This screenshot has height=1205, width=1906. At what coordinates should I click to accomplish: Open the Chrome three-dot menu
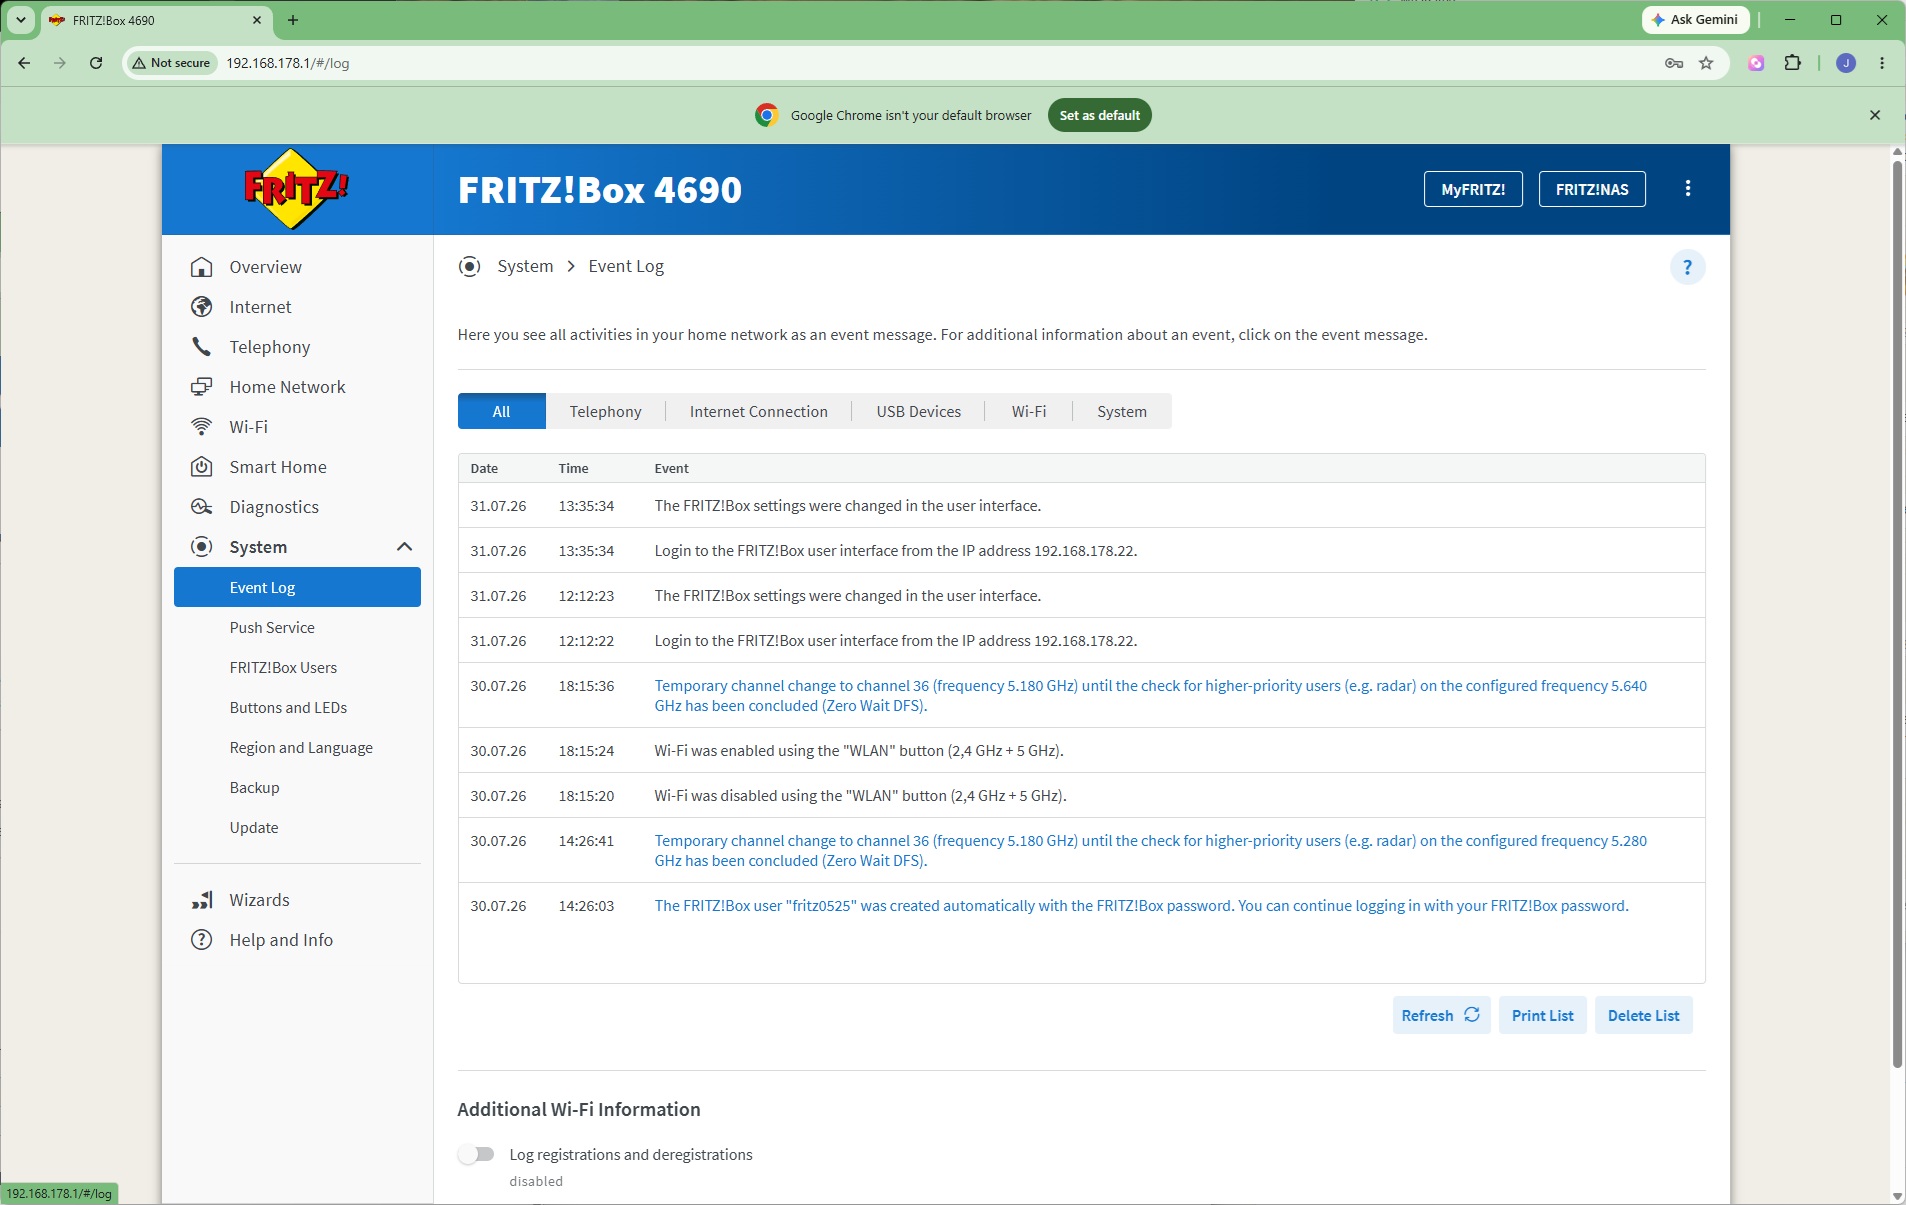tap(1882, 63)
